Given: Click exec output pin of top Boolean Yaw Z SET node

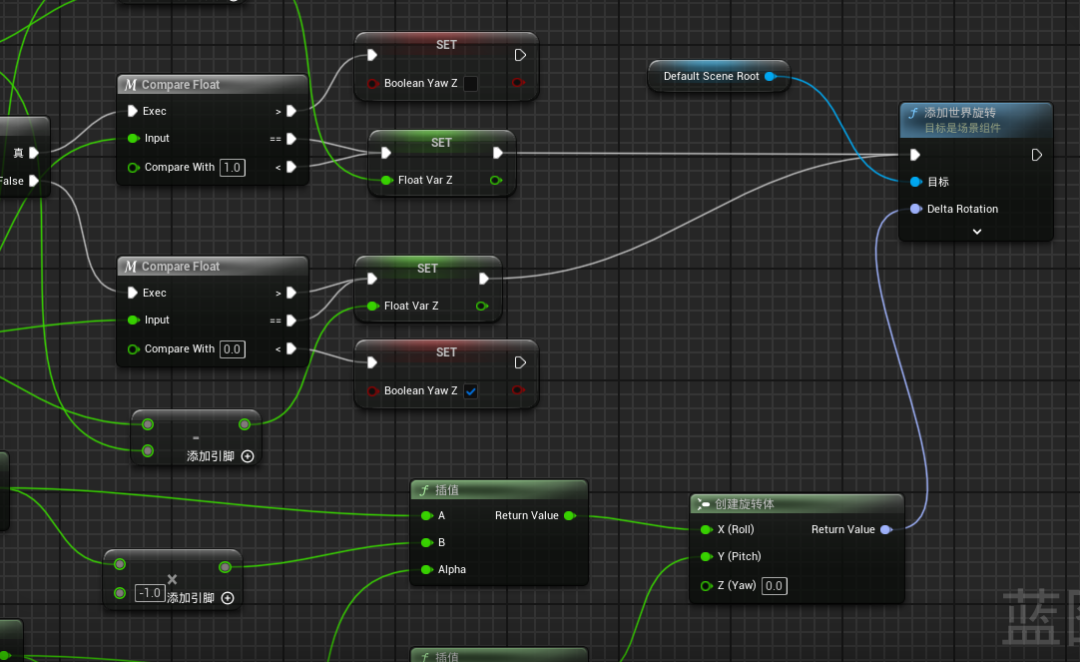Looking at the screenshot, I should 520,55.
